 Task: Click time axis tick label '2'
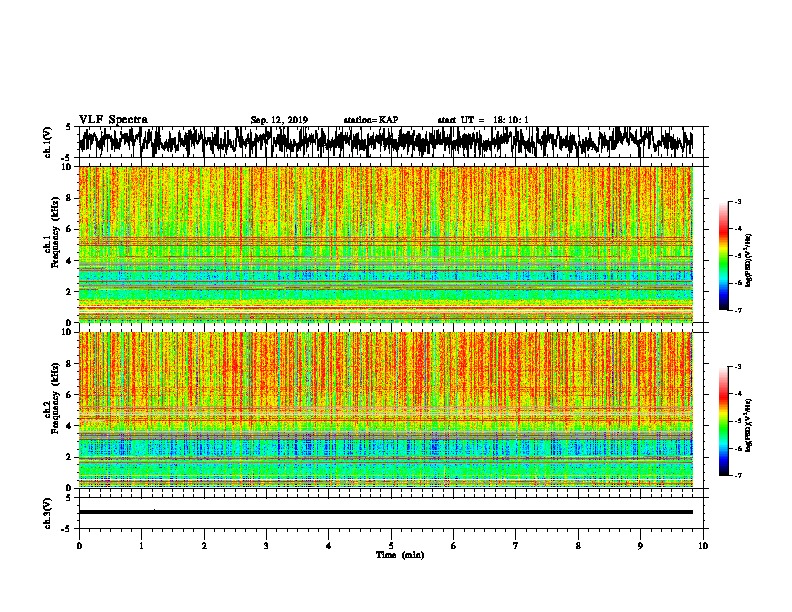point(204,545)
